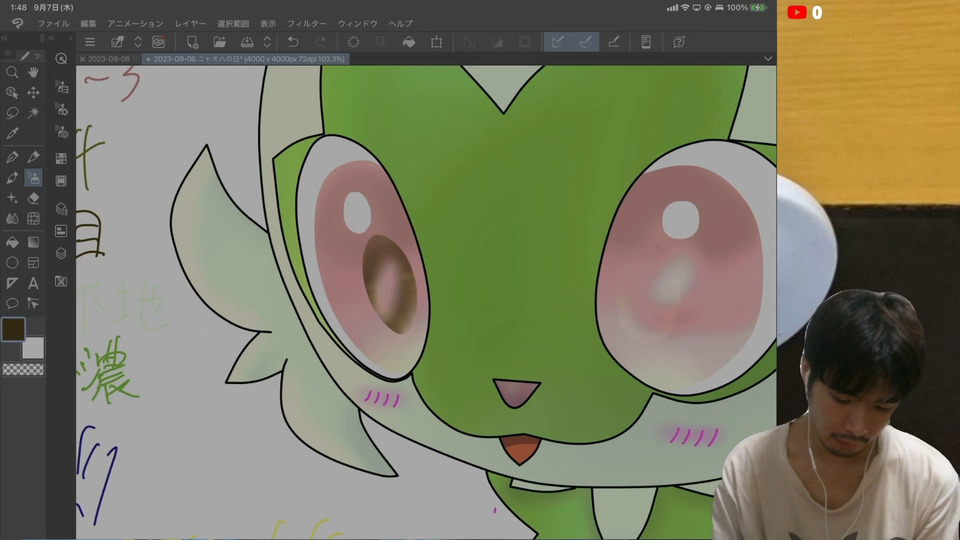Toggle Snap to Grid

point(613,42)
